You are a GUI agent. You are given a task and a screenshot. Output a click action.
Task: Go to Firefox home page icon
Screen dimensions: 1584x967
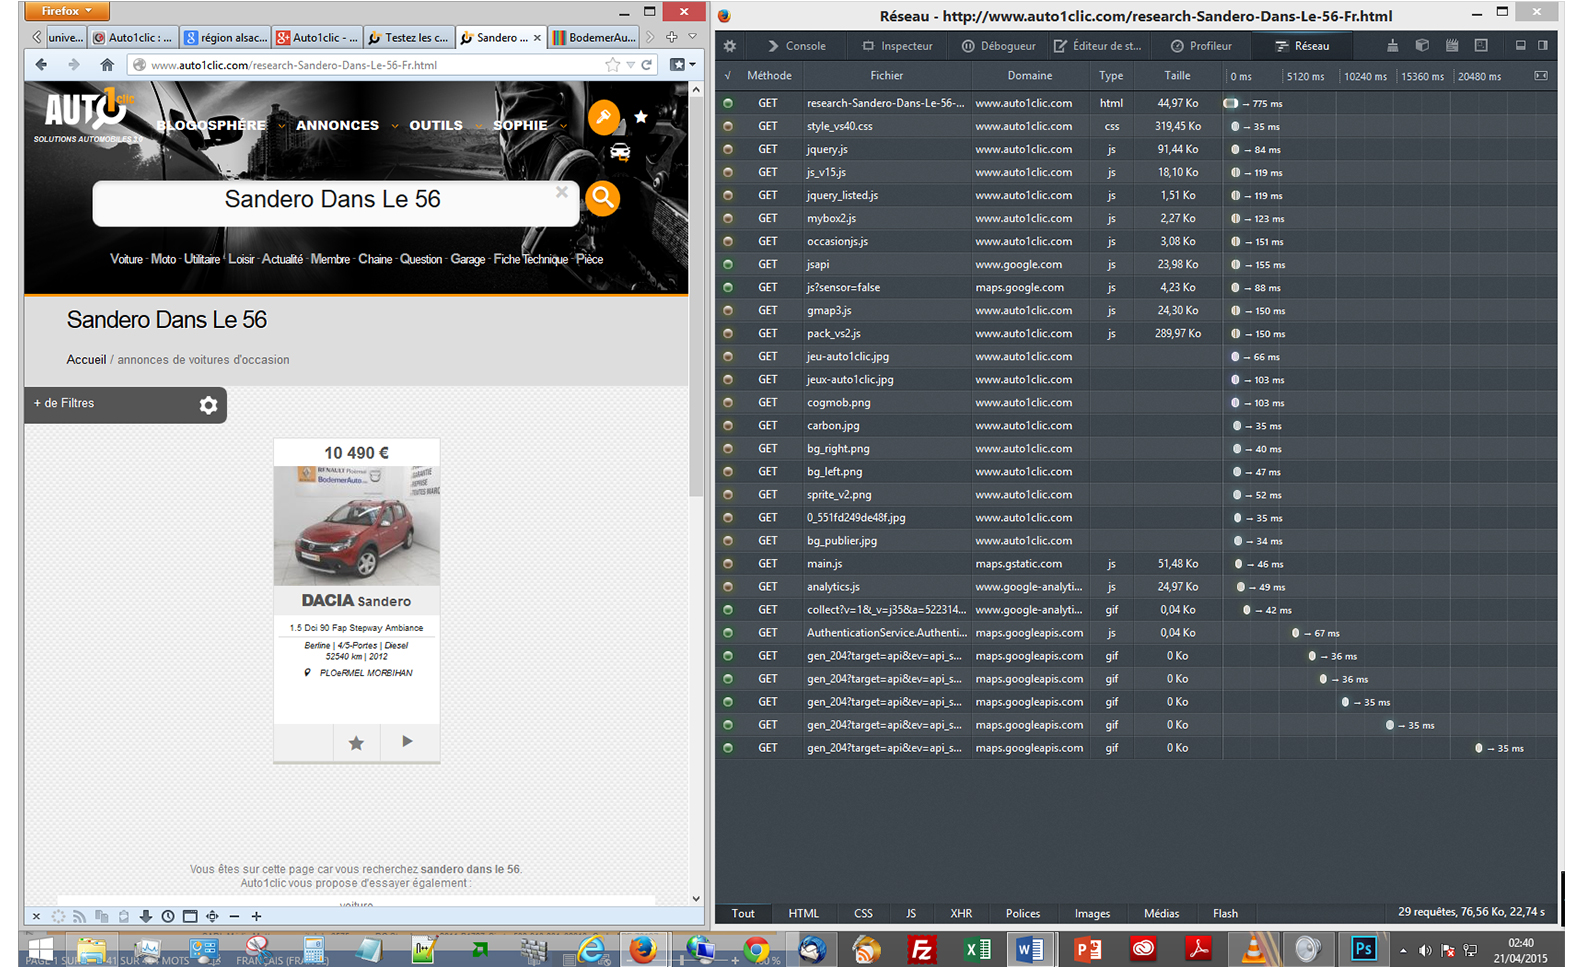point(107,64)
